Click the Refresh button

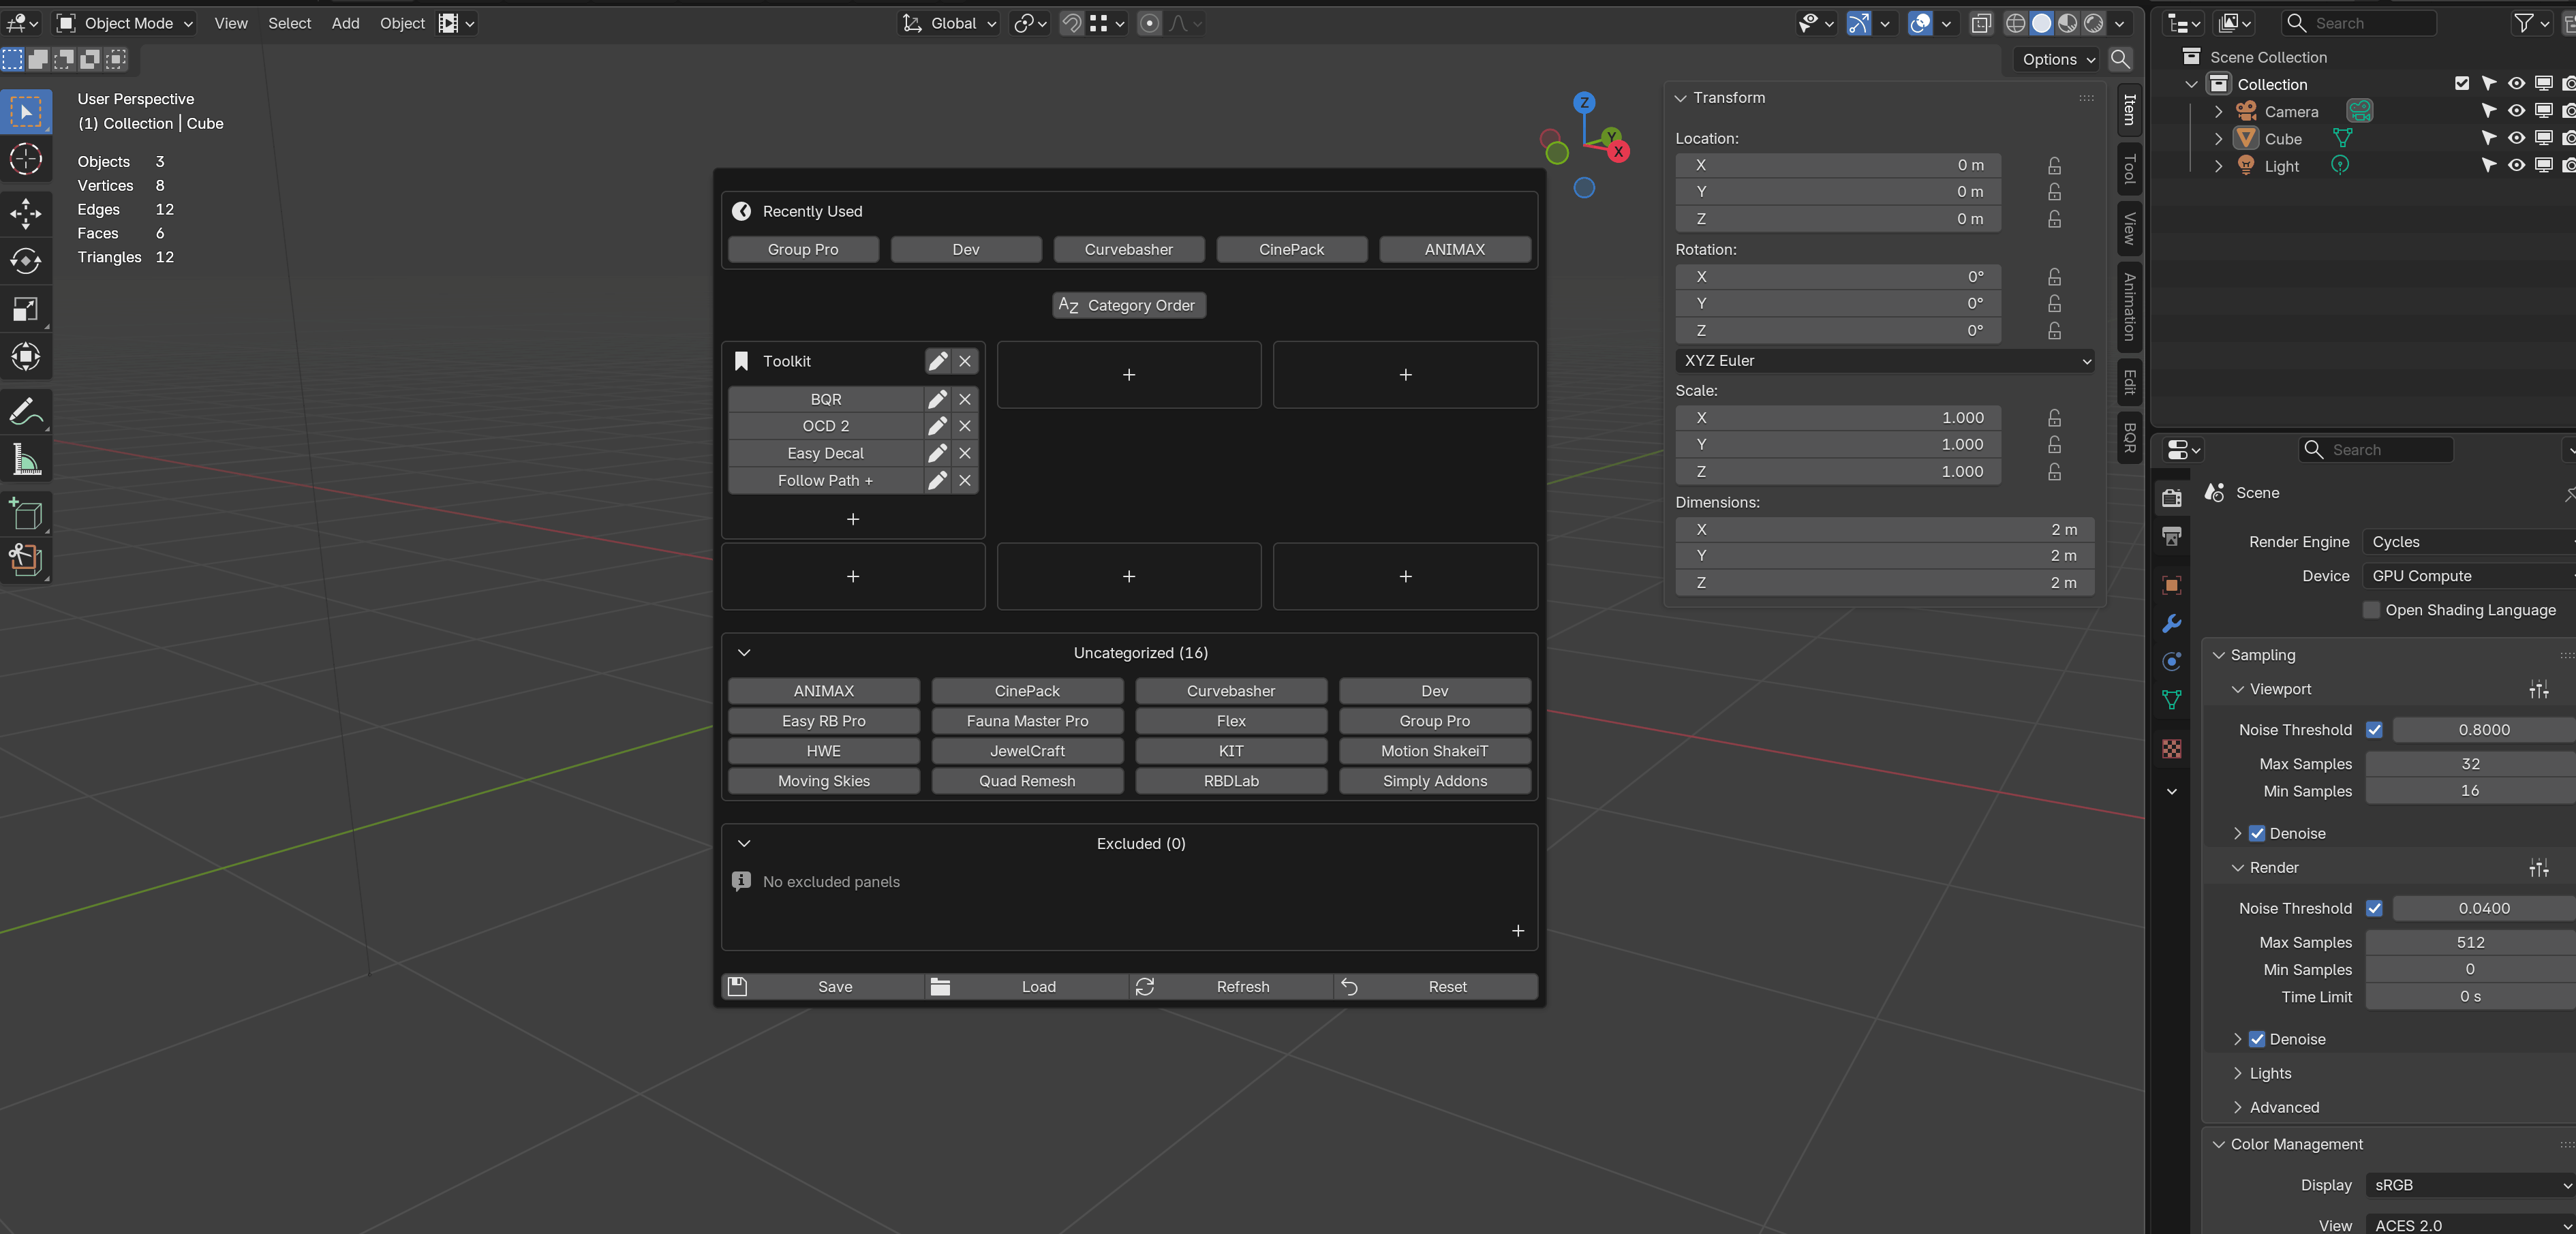click(1231, 987)
